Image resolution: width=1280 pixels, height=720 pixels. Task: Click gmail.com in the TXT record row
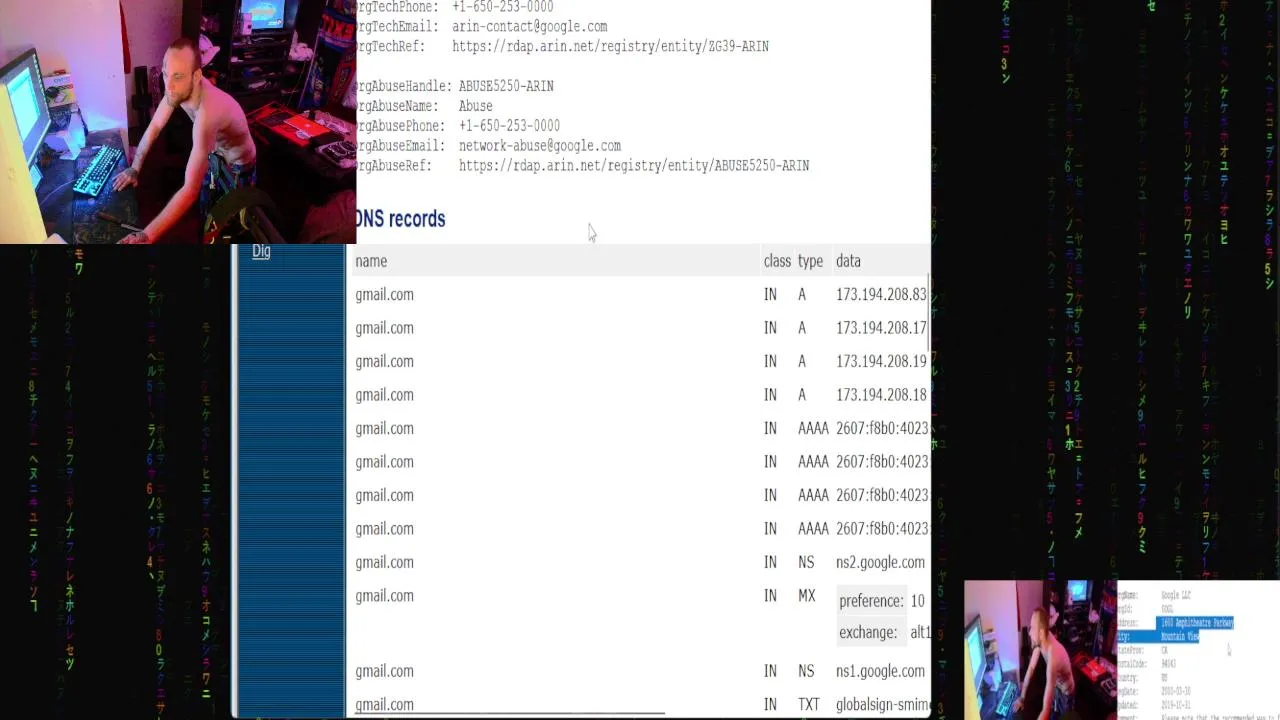click(x=384, y=705)
